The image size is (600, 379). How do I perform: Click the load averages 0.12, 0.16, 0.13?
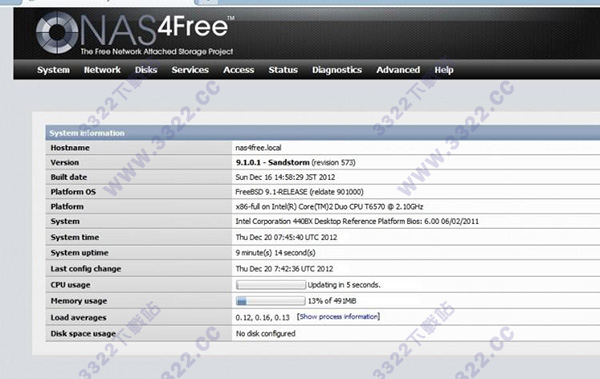(262, 317)
